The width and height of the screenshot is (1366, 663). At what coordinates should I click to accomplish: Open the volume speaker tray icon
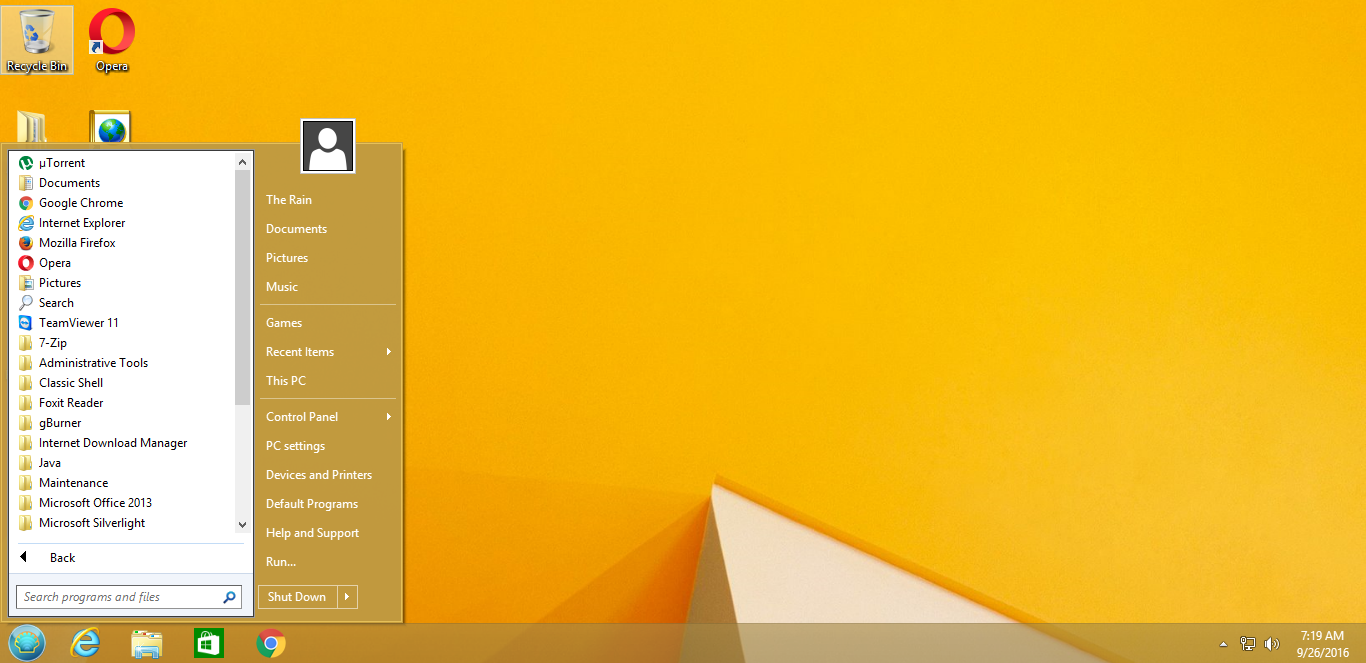(x=1272, y=644)
